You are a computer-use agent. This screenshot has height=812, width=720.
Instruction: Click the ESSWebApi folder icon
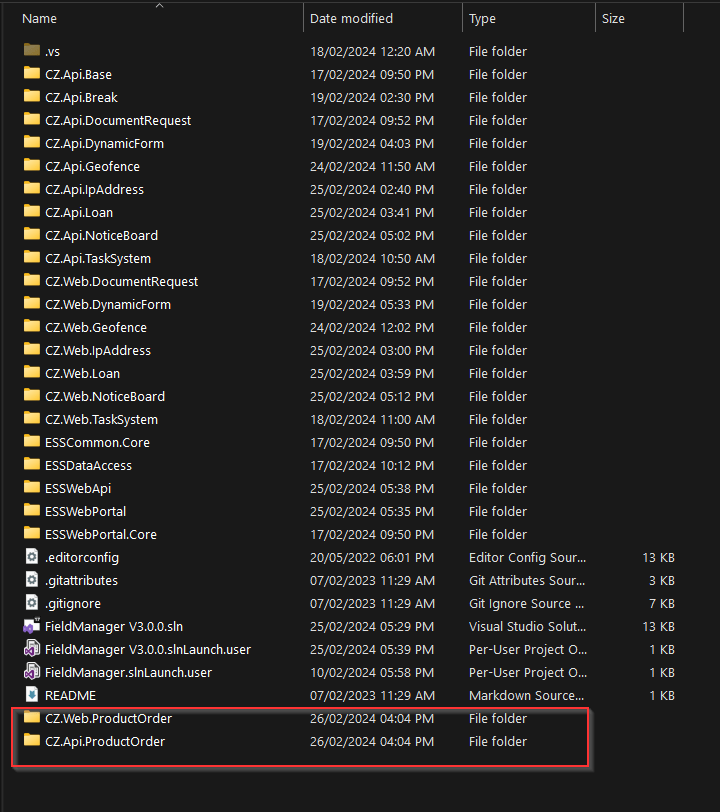[x=32, y=487]
